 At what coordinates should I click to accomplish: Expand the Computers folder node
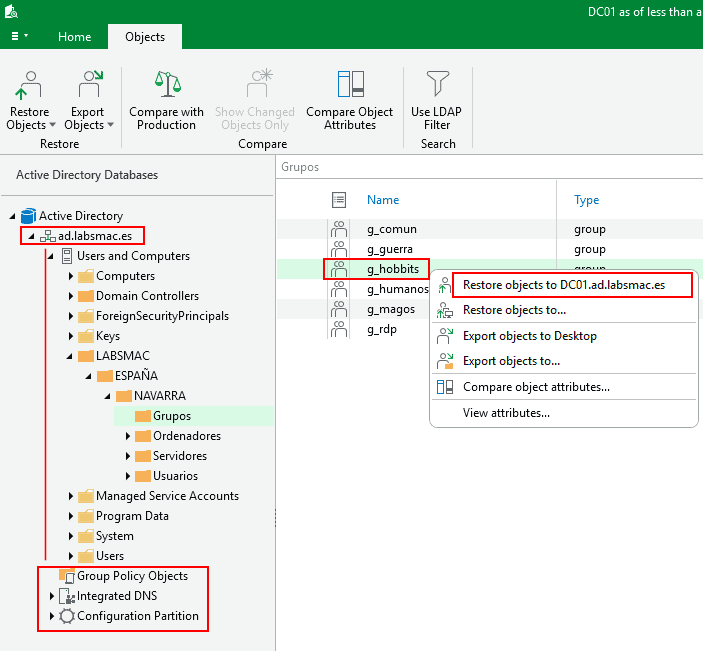click(71, 276)
